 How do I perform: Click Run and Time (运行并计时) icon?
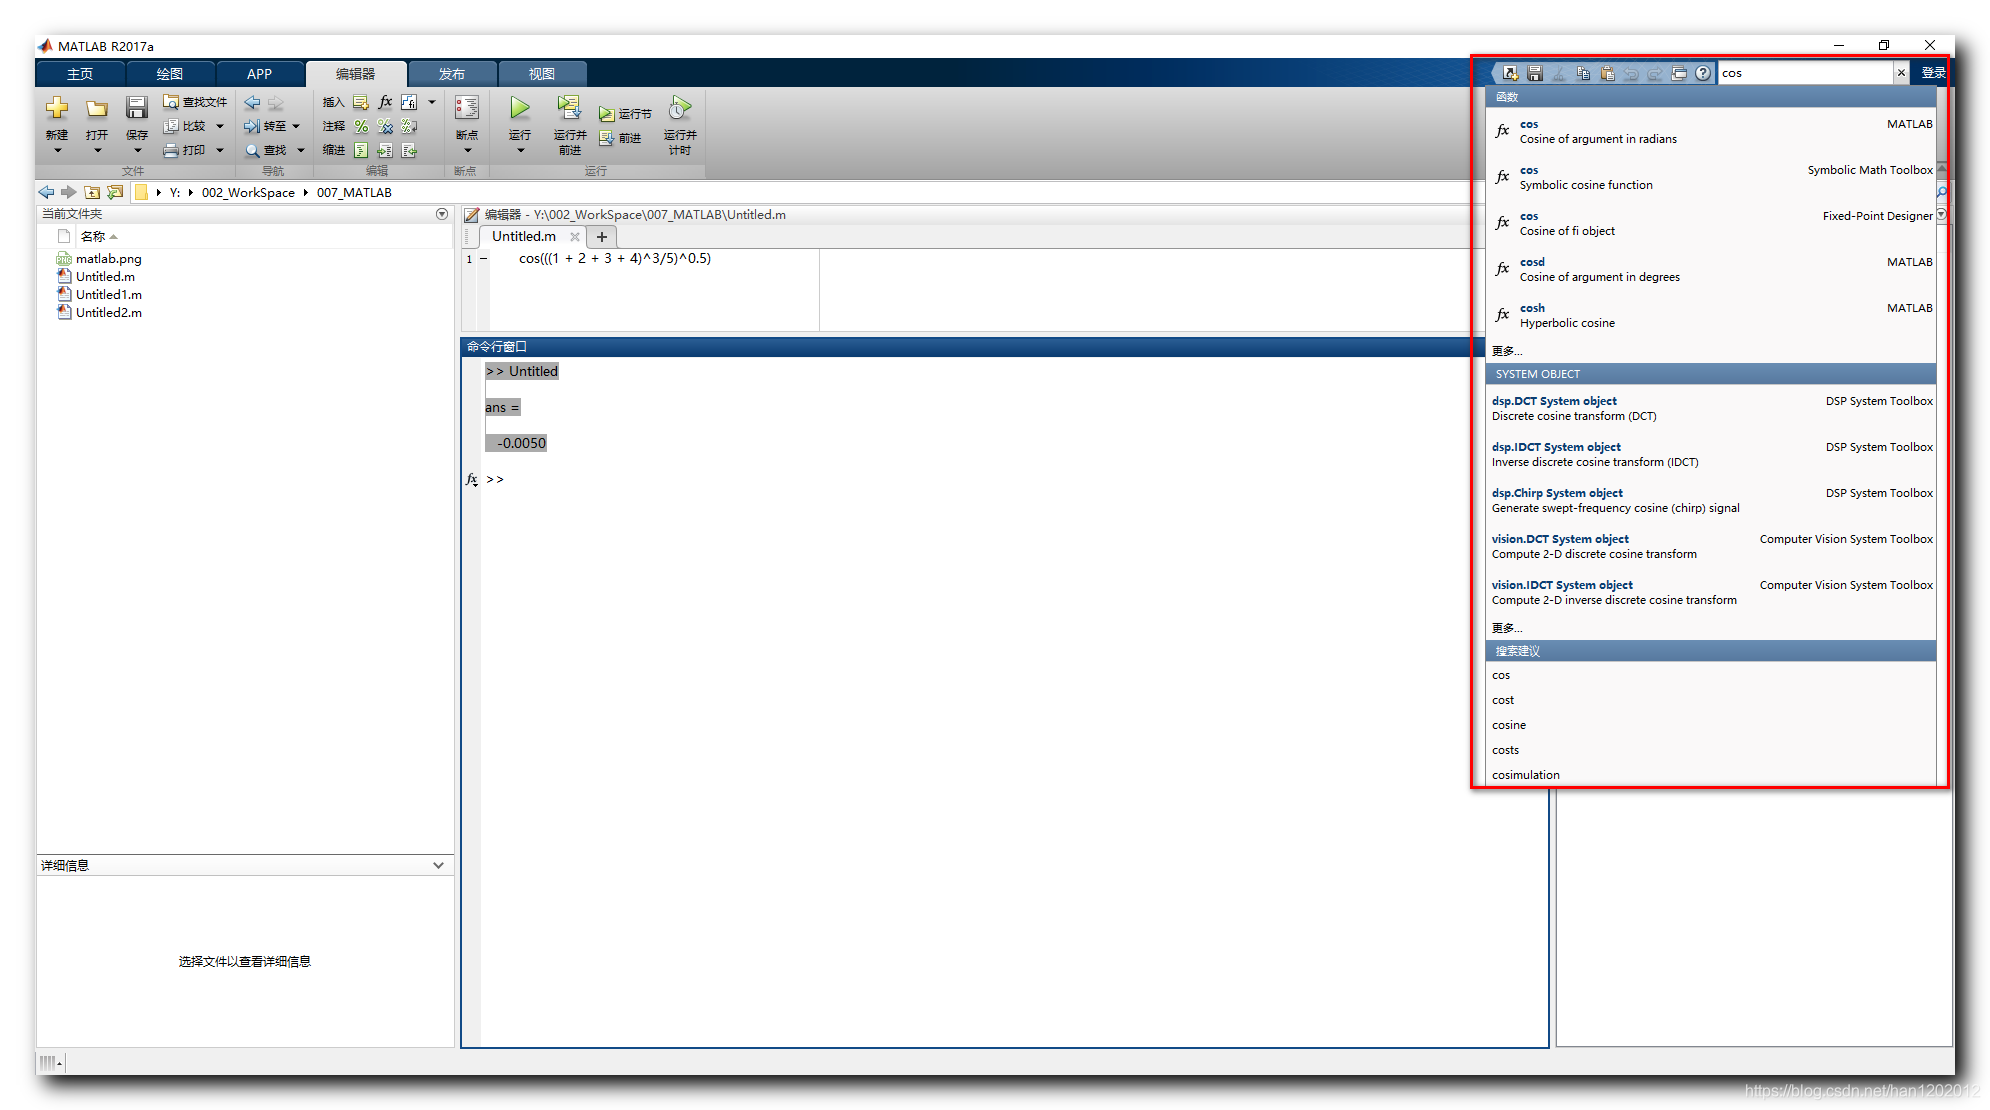[x=680, y=109]
